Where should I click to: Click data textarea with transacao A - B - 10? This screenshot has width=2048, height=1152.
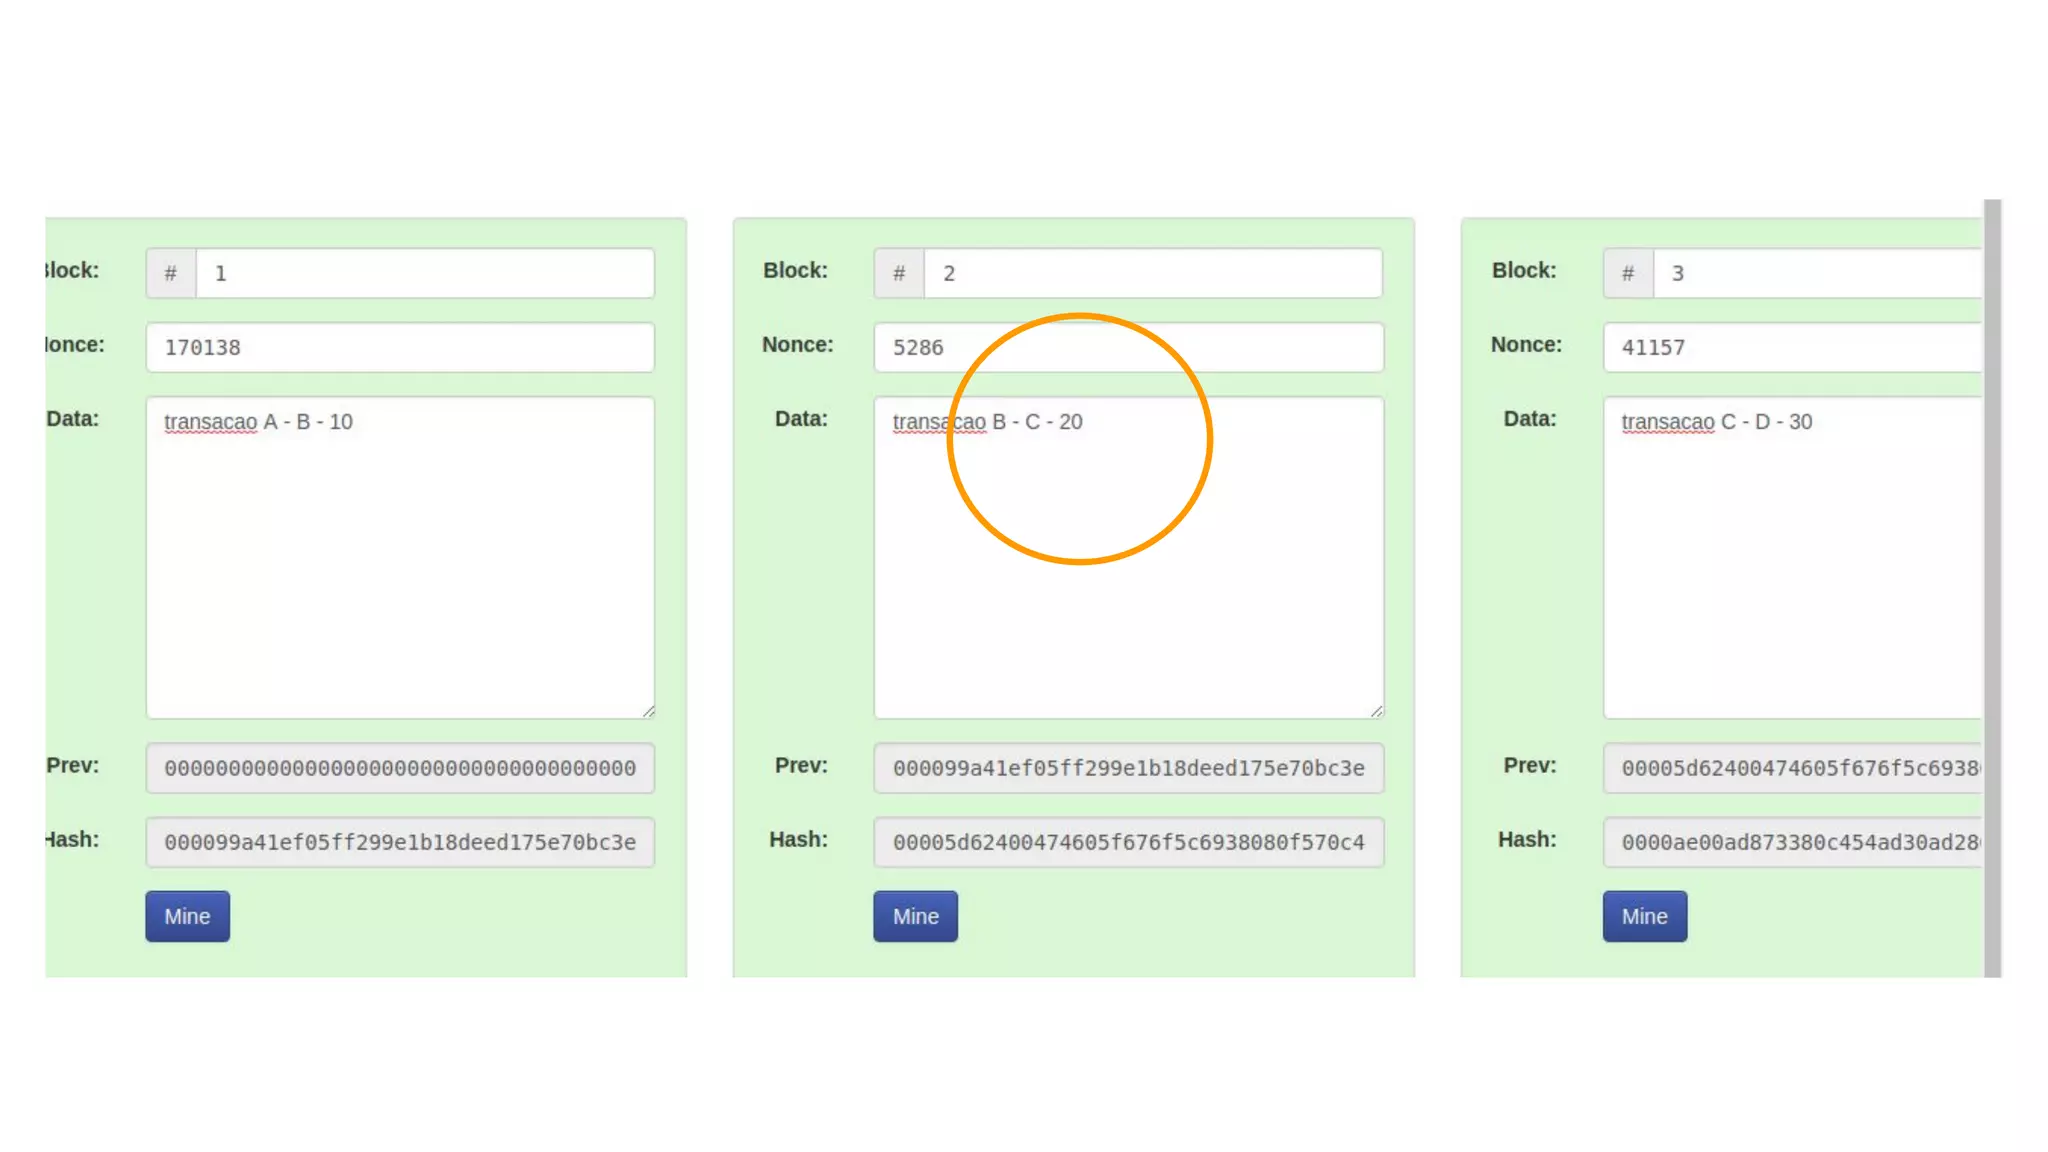400,557
